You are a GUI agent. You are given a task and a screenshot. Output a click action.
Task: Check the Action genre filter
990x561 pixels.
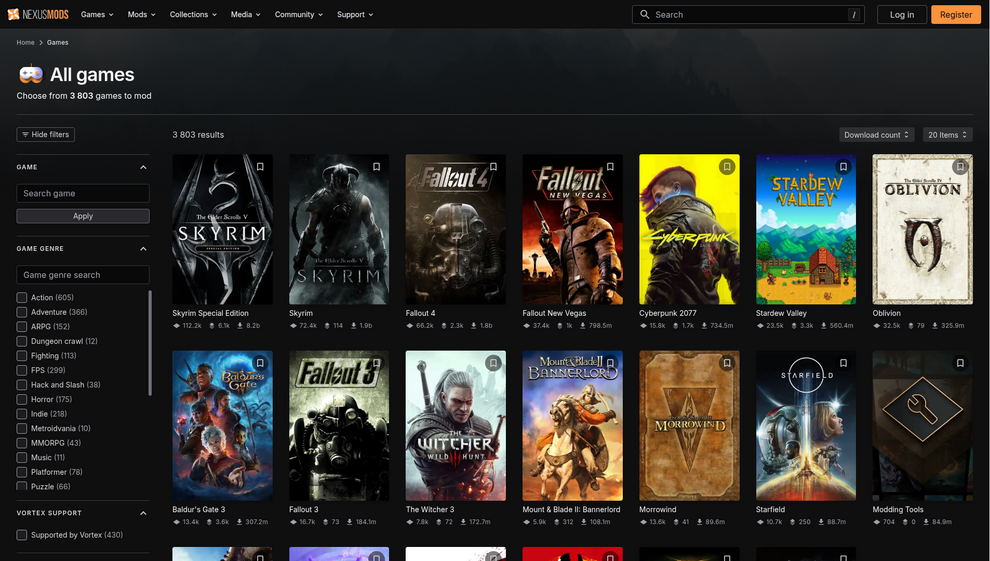coord(21,297)
